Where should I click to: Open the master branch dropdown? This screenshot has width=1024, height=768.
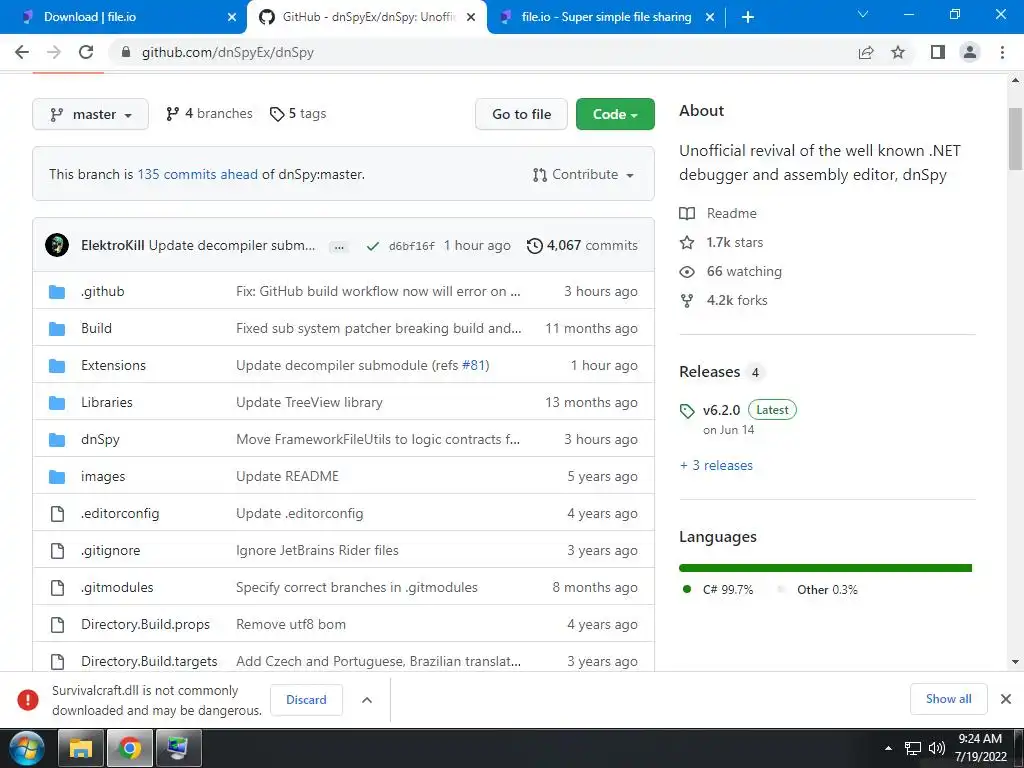pos(90,114)
